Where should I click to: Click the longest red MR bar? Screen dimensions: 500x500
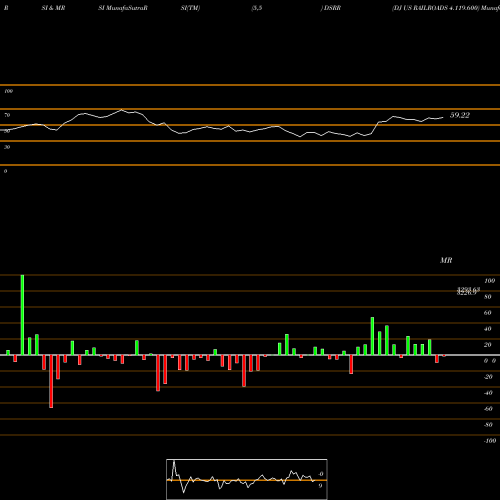51,381
